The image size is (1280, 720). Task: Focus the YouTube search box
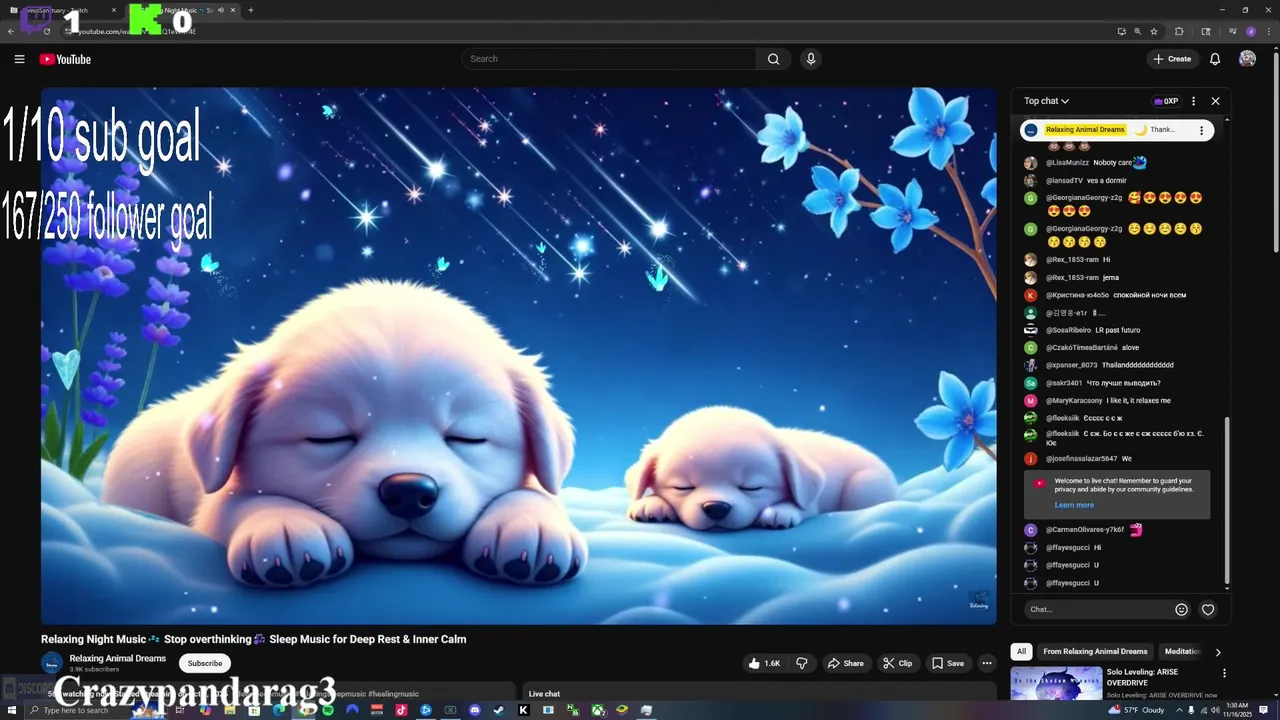pos(610,59)
